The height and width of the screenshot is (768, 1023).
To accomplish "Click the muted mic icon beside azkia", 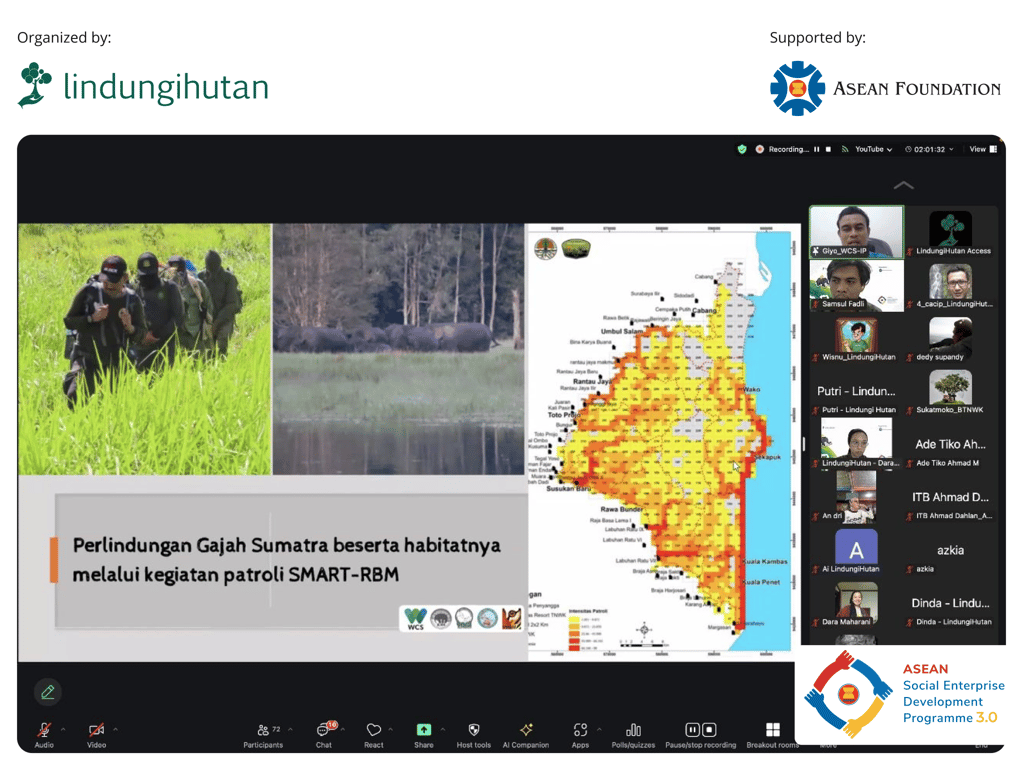I will pos(909,569).
